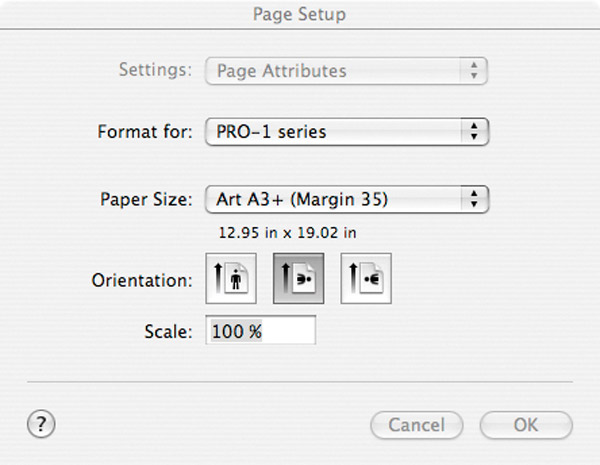Click the Orientation label
600x465 pixels.
click(x=142, y=281)
